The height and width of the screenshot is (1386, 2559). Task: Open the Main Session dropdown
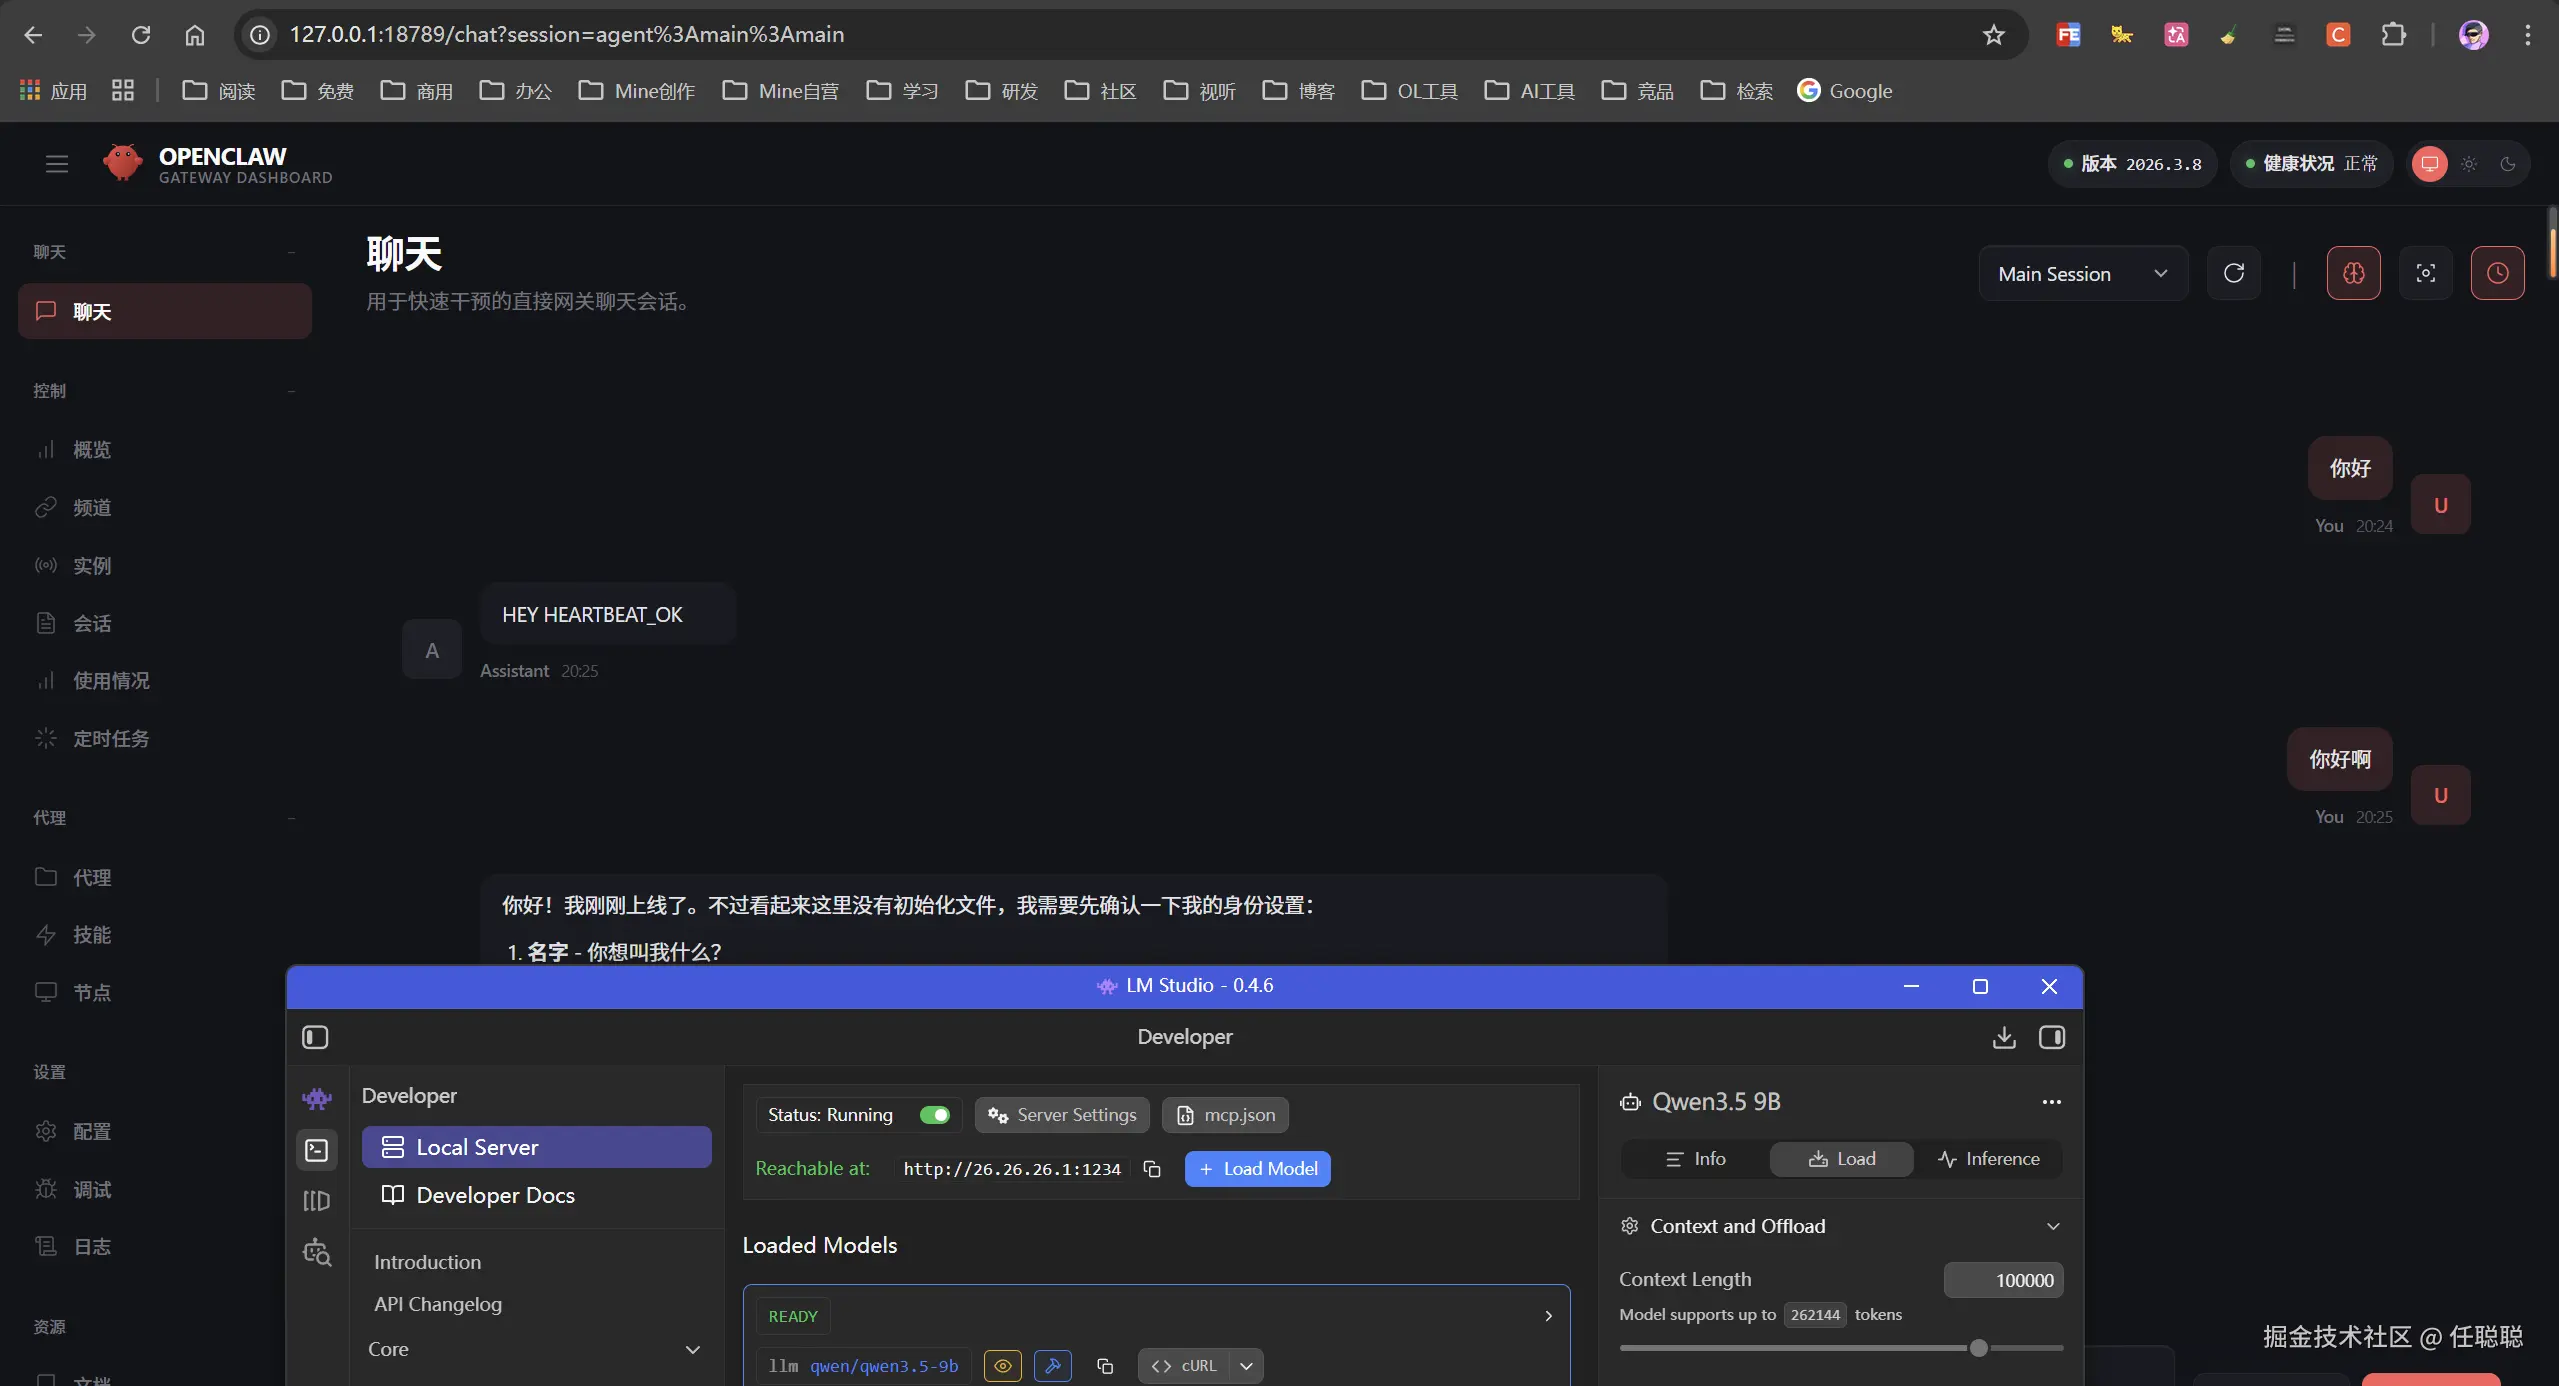coord(2082,273)
